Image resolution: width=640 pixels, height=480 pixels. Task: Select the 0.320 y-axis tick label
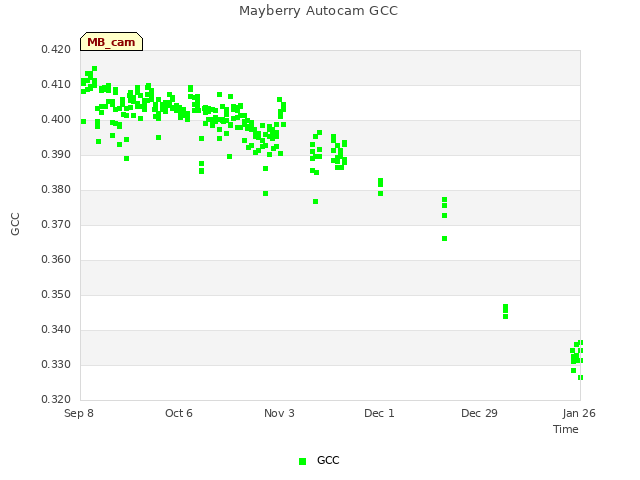click(56, 399)
